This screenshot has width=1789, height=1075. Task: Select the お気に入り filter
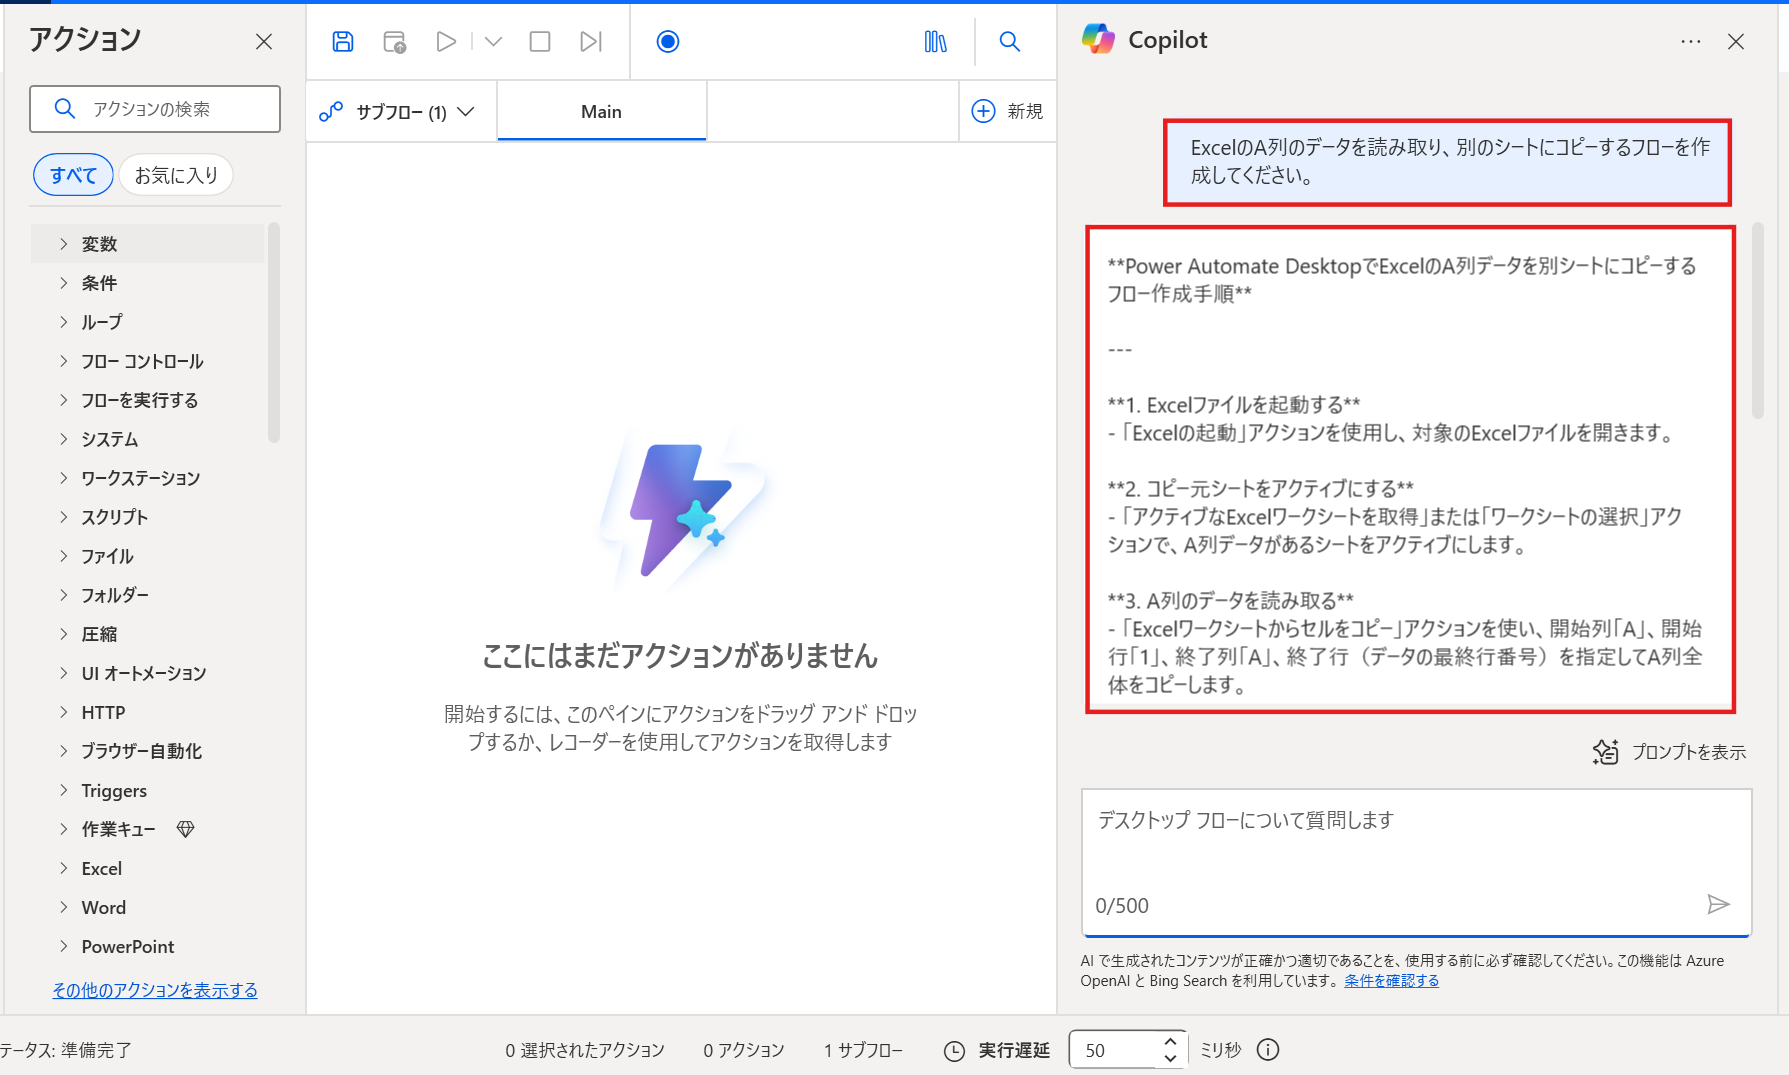176,175
